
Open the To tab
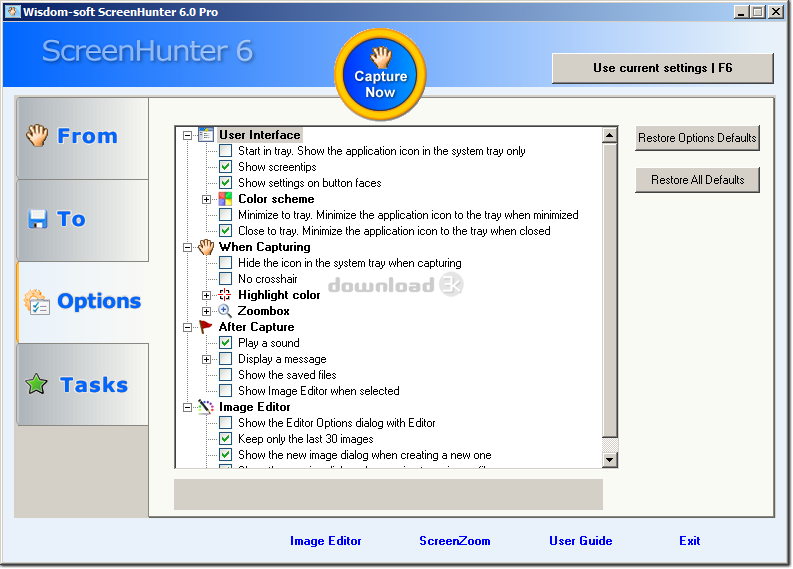tap(82, 220)
